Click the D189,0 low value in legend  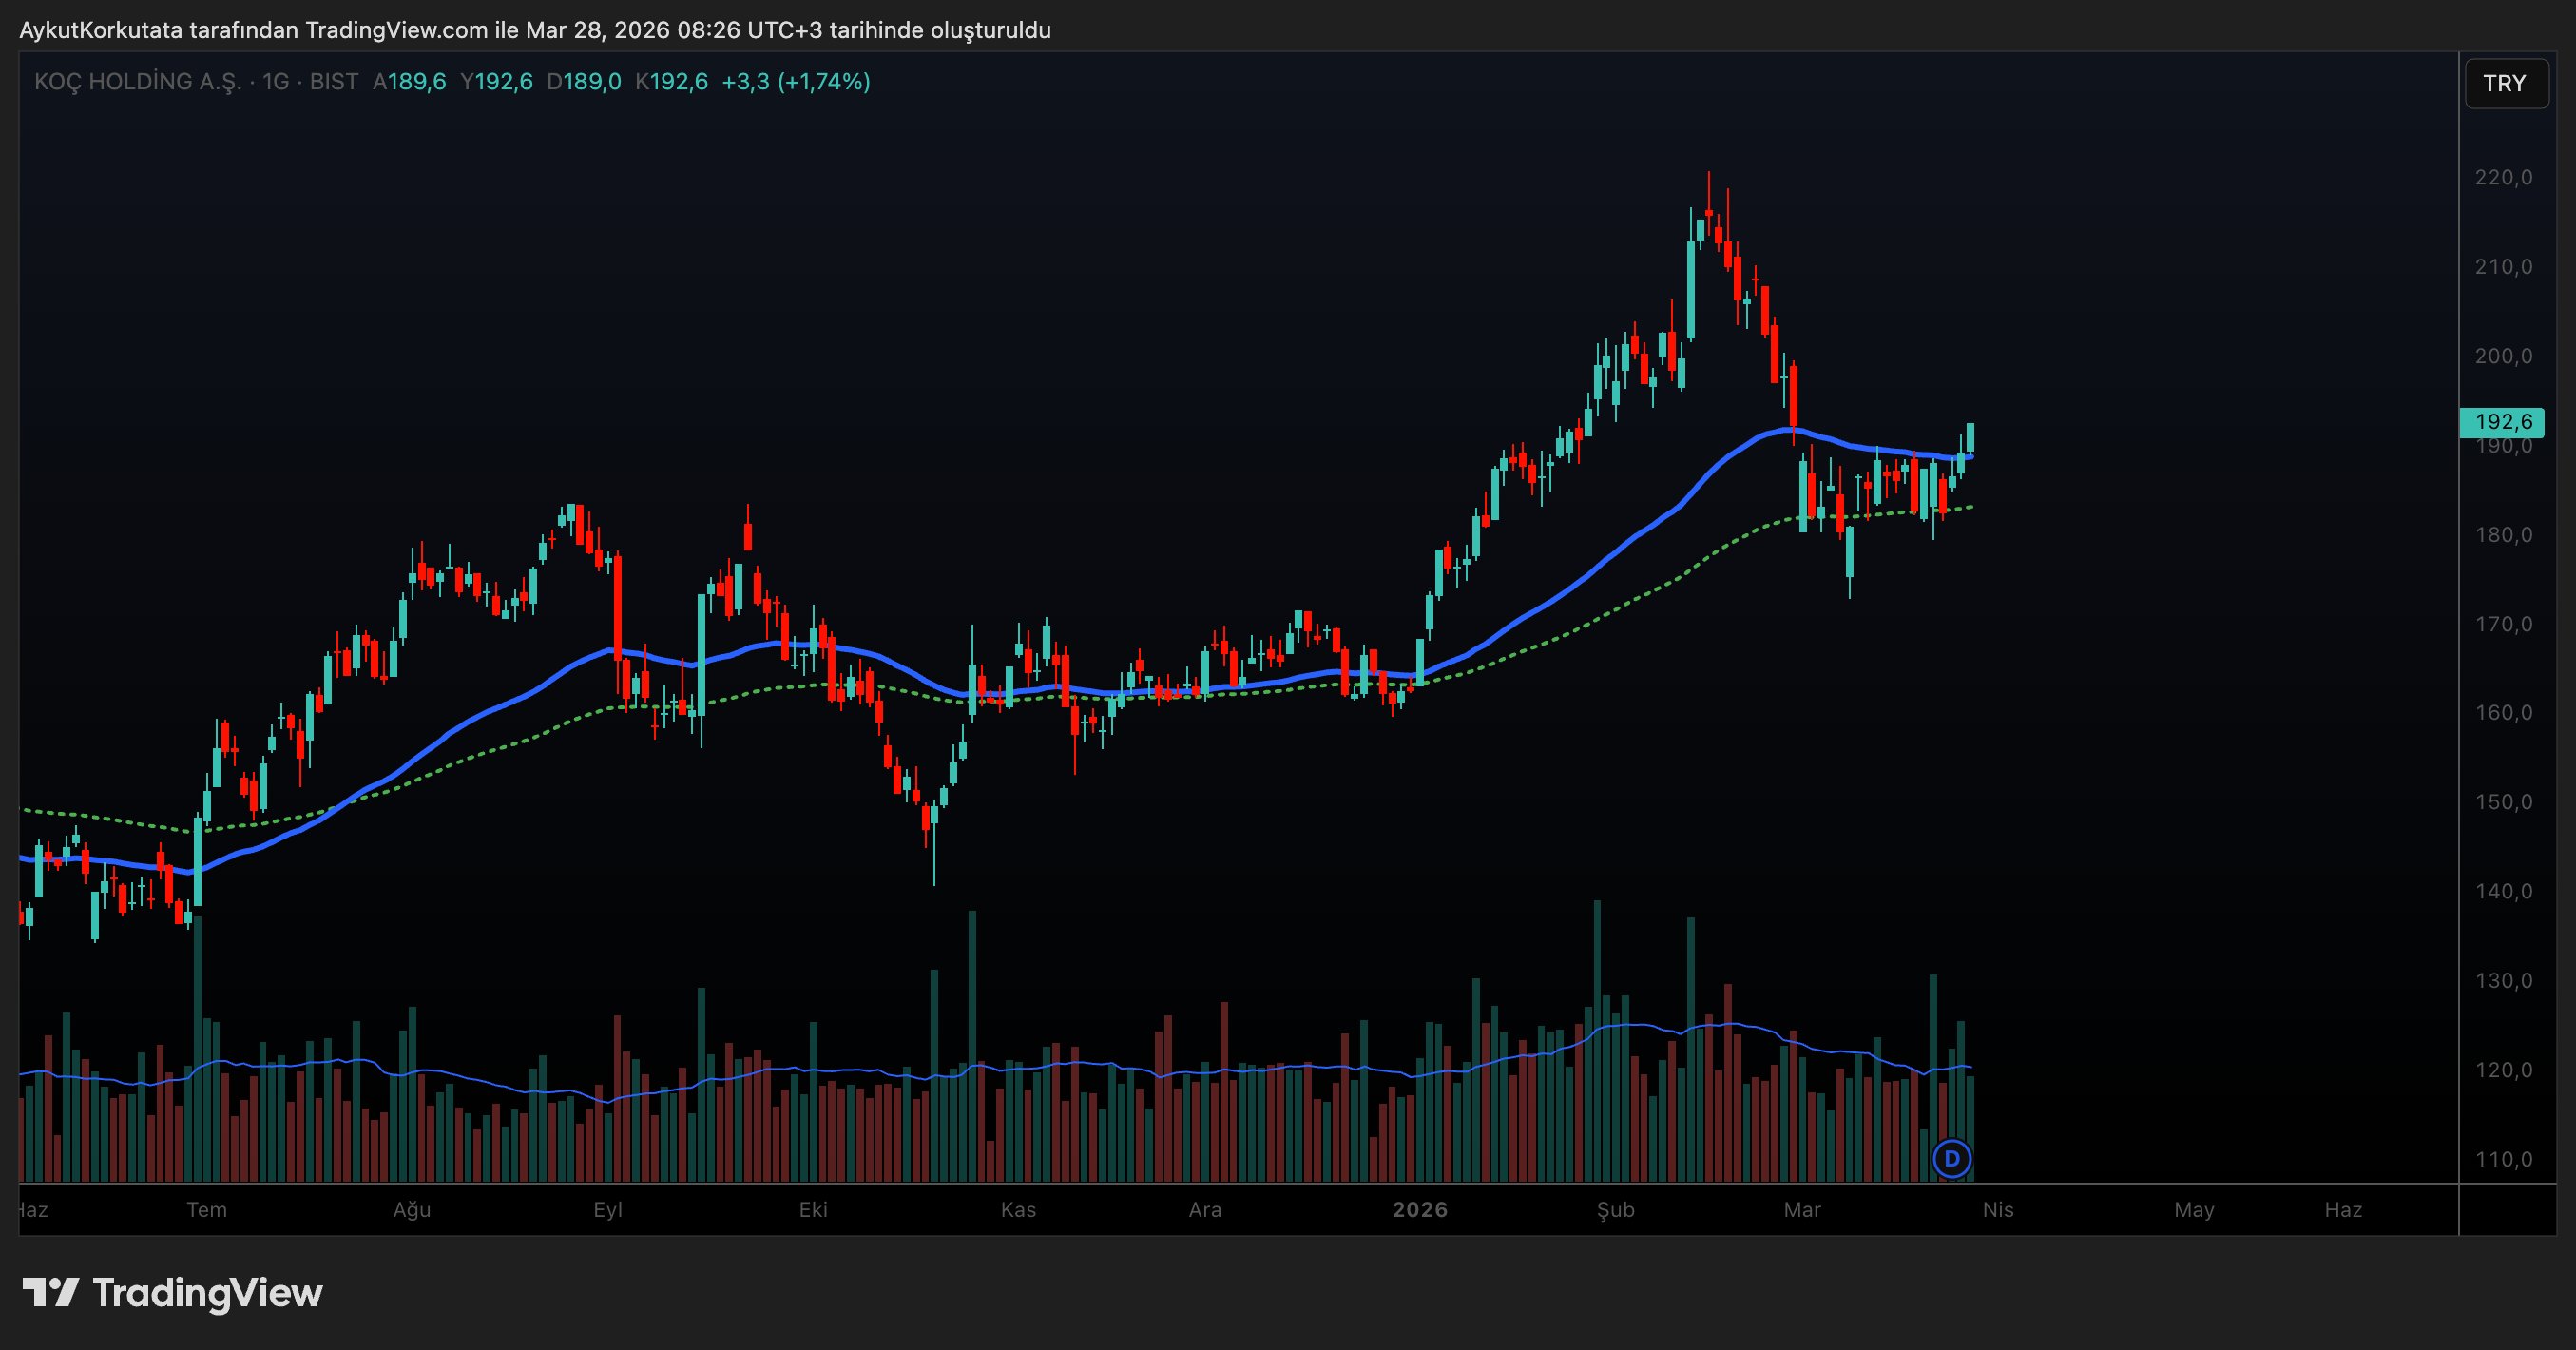pyautogui.click(x=584, y=82)
